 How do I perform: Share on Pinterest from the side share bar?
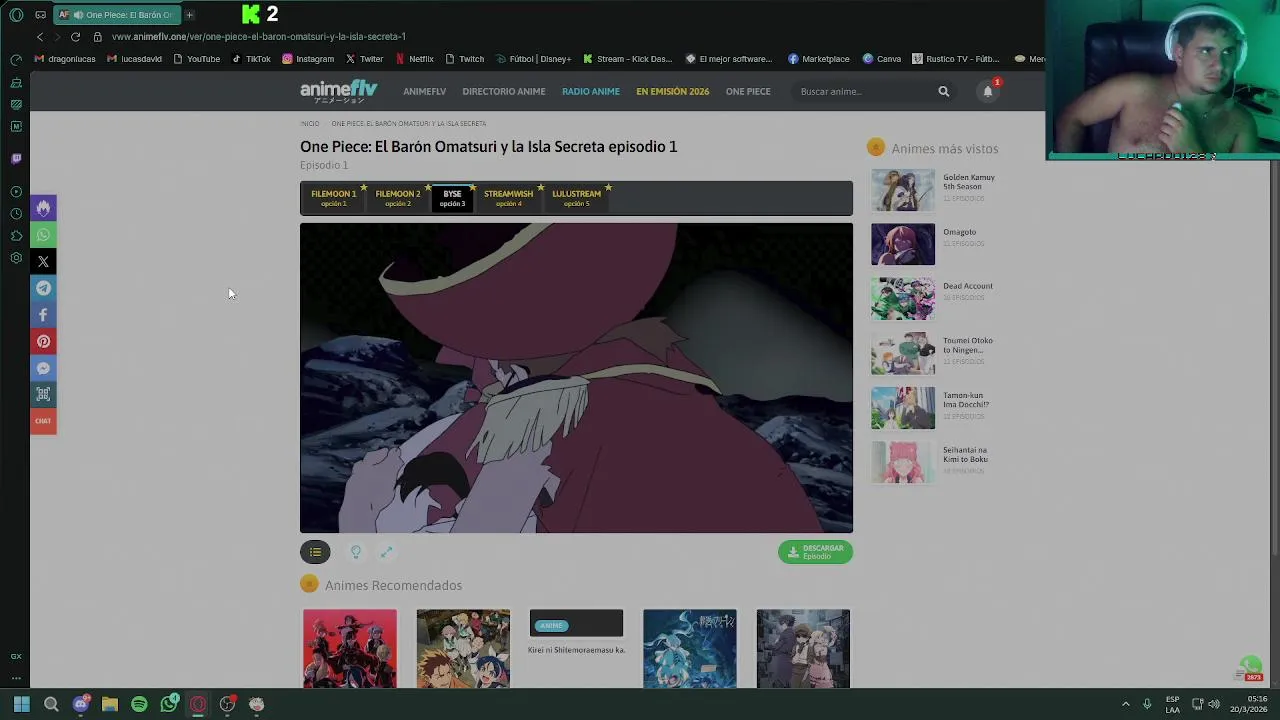pos(43,341)
